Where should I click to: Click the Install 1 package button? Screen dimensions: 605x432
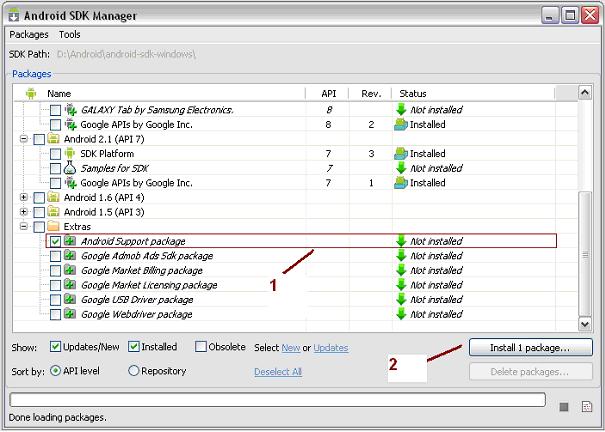(531, 348)
